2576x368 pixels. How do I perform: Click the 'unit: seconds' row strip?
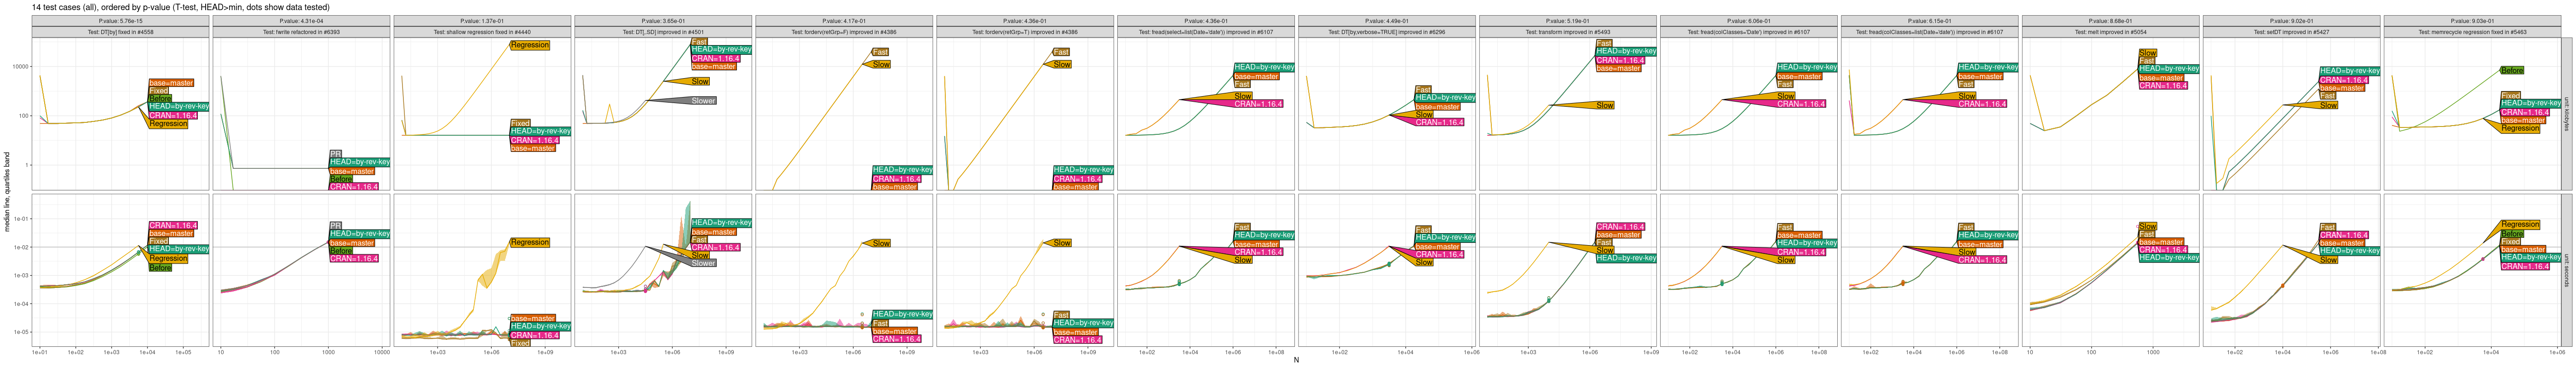2566,270
